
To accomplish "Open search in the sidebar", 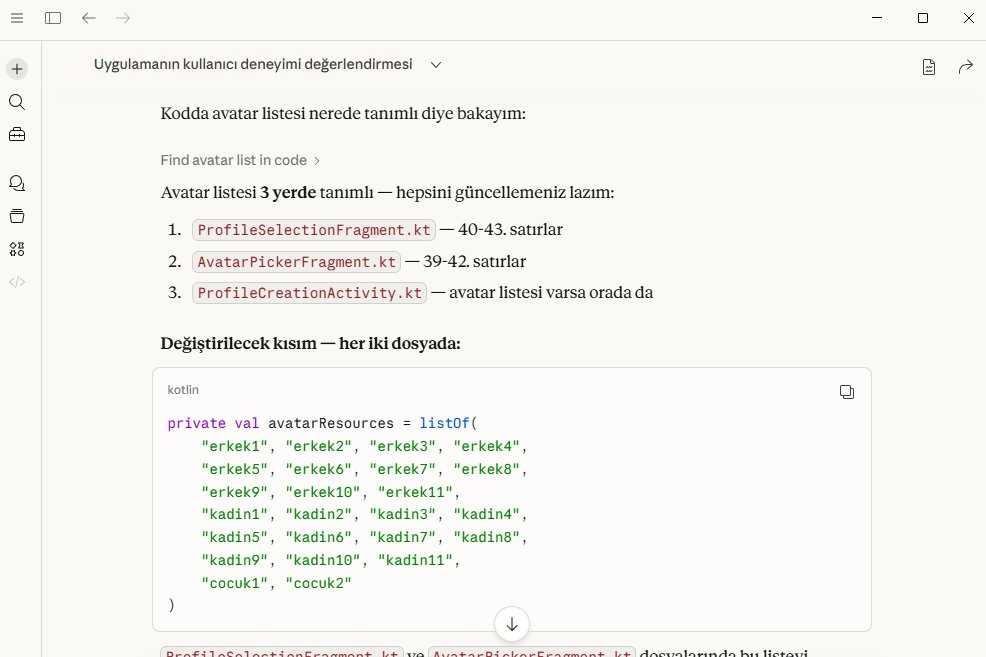I will pos(17,102).
